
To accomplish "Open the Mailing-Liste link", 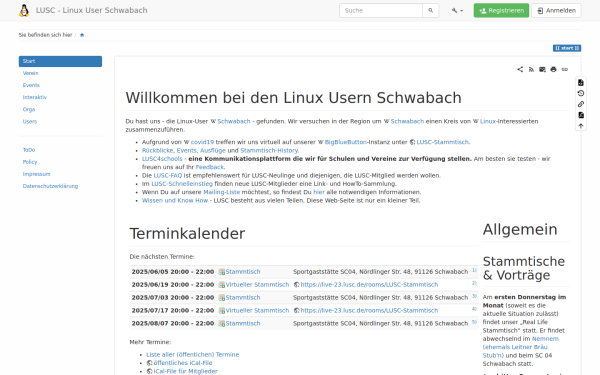I will (222, 192).
